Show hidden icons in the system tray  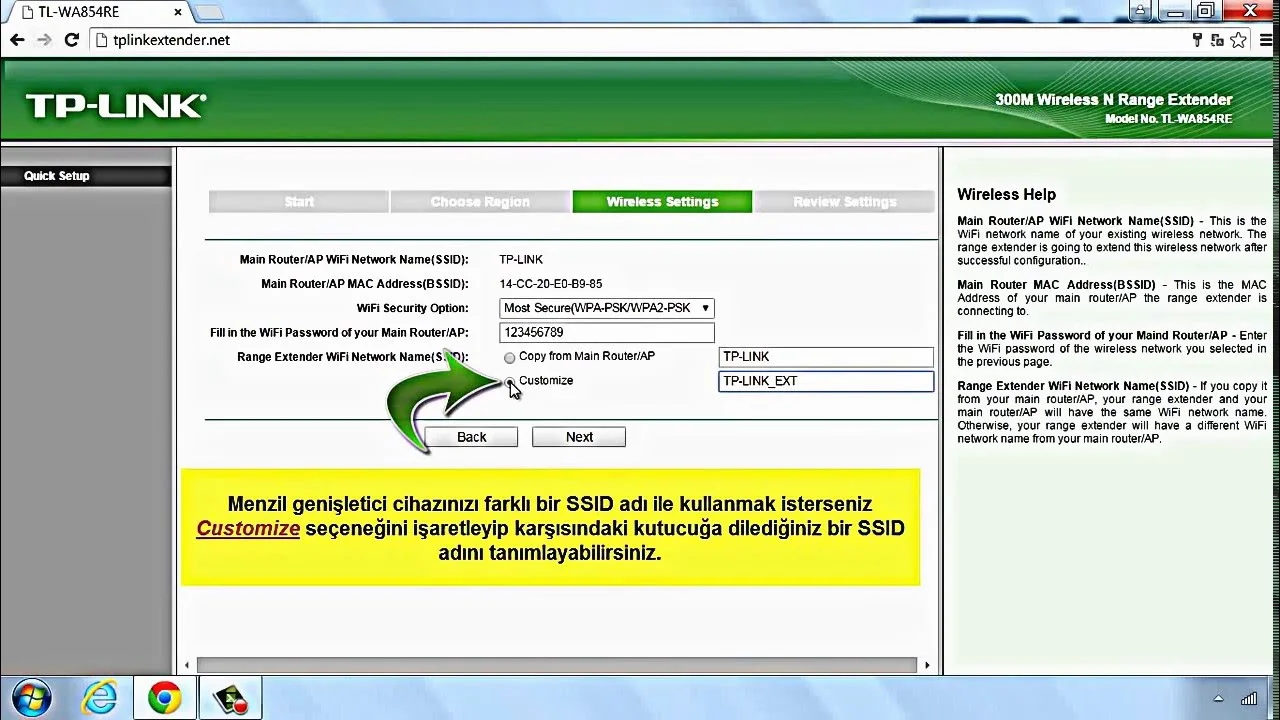[x=1218, y=699]
